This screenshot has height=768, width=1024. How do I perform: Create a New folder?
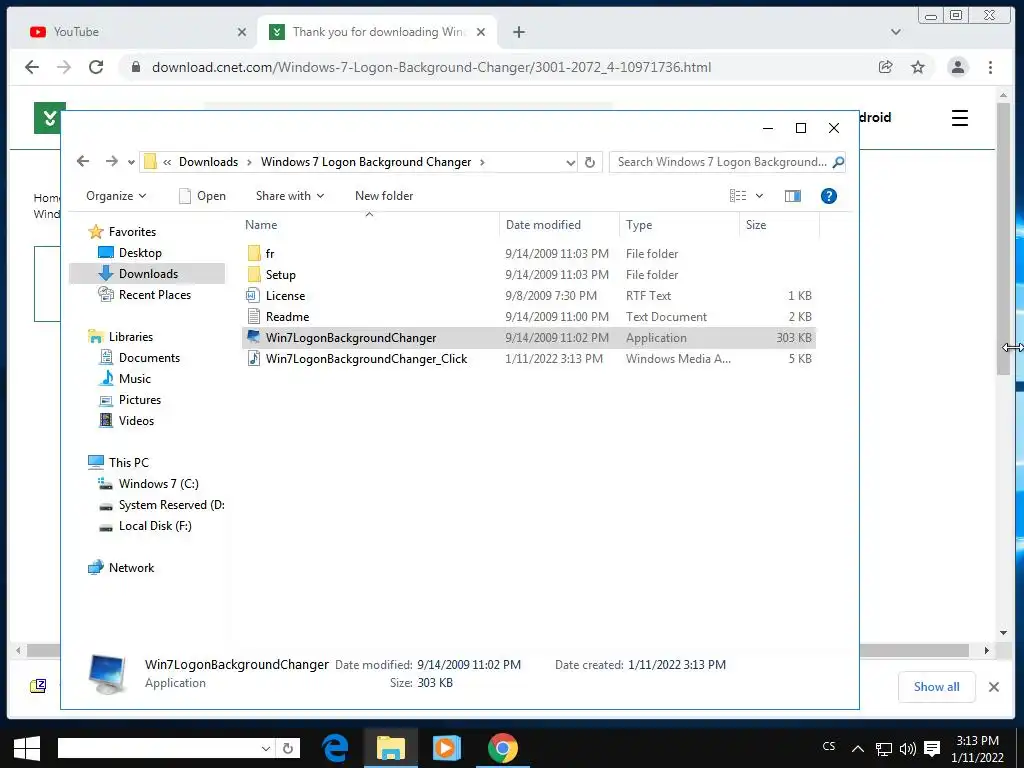(384, 196)
